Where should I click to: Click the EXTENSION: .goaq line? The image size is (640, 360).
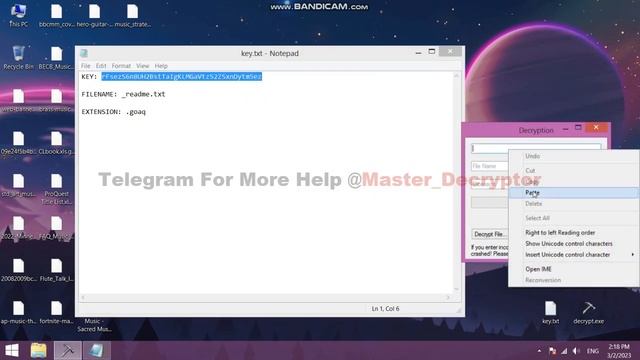coord(113,111)
